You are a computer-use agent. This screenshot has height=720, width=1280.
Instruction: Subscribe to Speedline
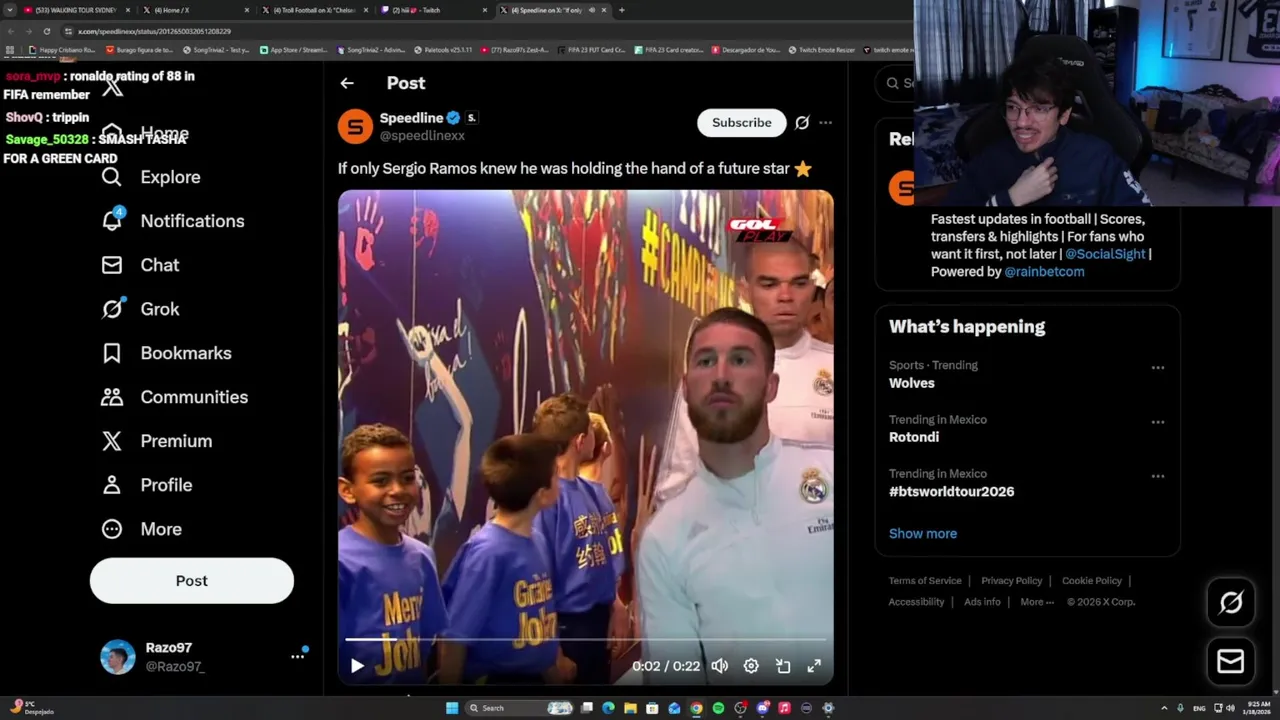point(742,123)
